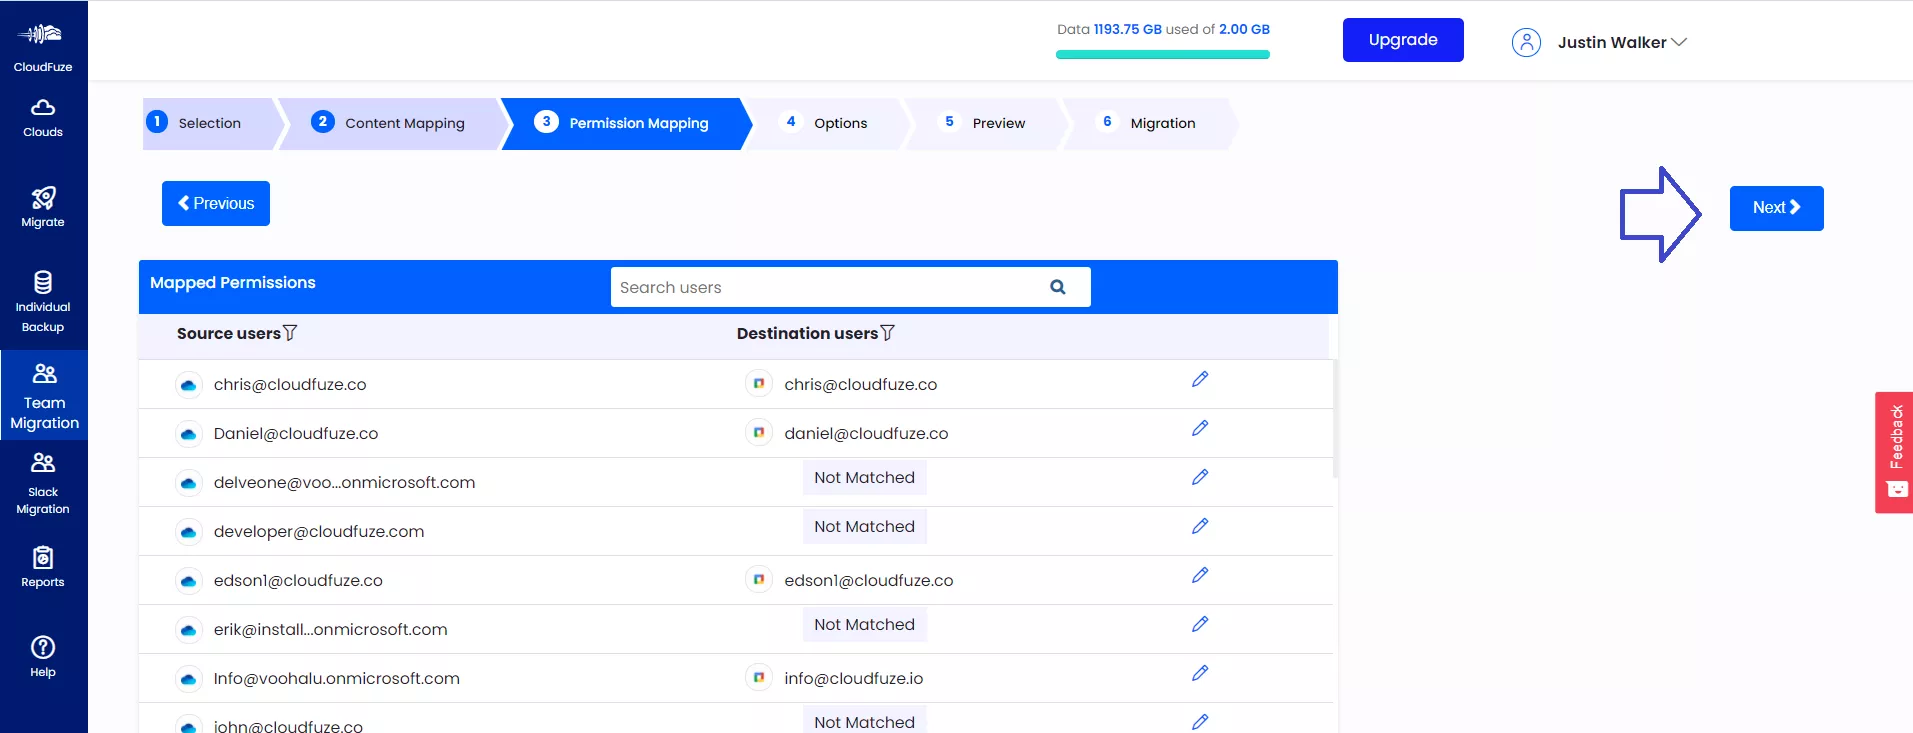Click the Next button

(x=1776, y=208)
